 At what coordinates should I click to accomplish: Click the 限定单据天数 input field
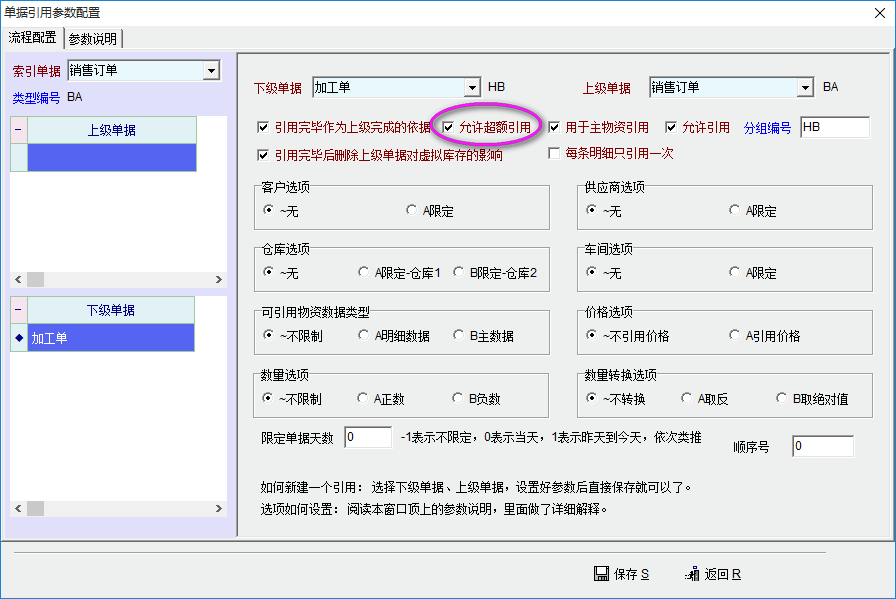click(368, 438)
